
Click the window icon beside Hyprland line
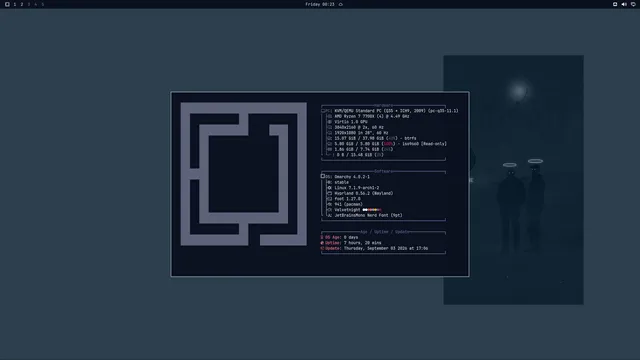(x=329, y=193)
